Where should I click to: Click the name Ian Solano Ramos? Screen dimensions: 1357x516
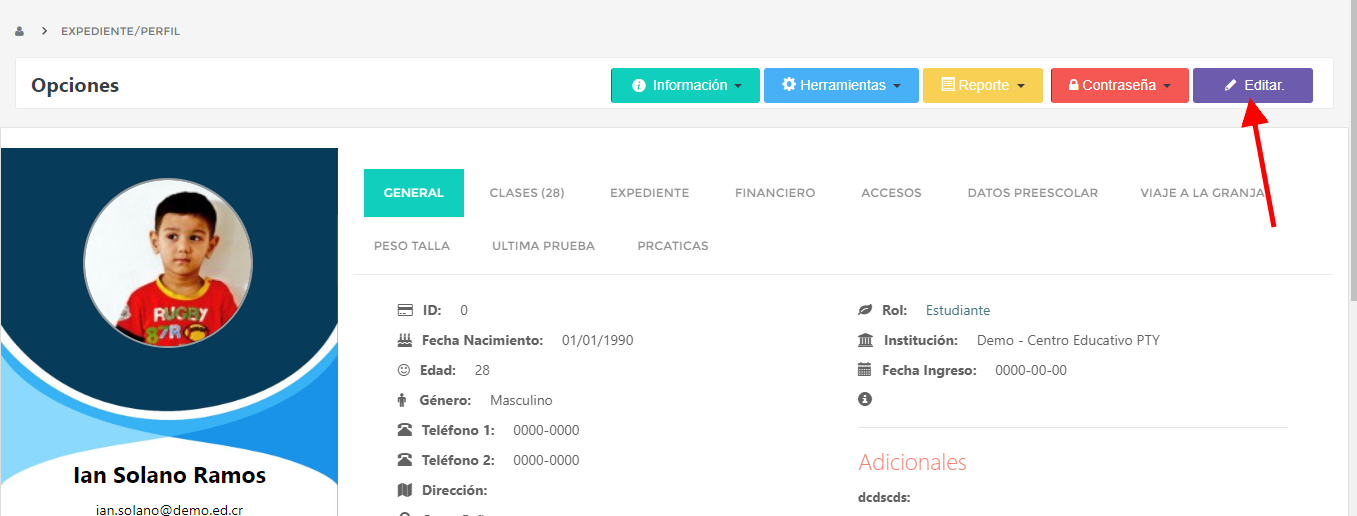coord(170,474)
